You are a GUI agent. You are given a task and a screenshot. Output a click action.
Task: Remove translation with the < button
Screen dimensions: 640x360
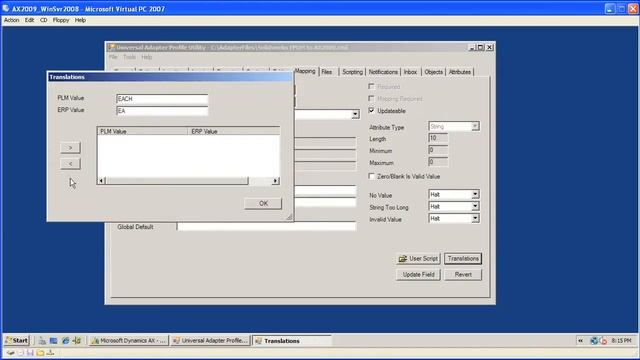click(x=70, y=164)
